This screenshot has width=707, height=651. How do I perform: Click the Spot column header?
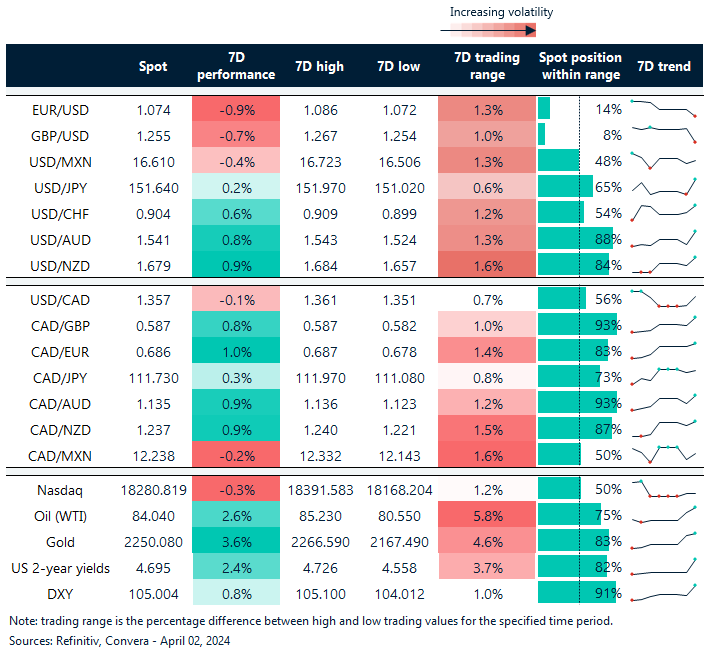[152, 66]
